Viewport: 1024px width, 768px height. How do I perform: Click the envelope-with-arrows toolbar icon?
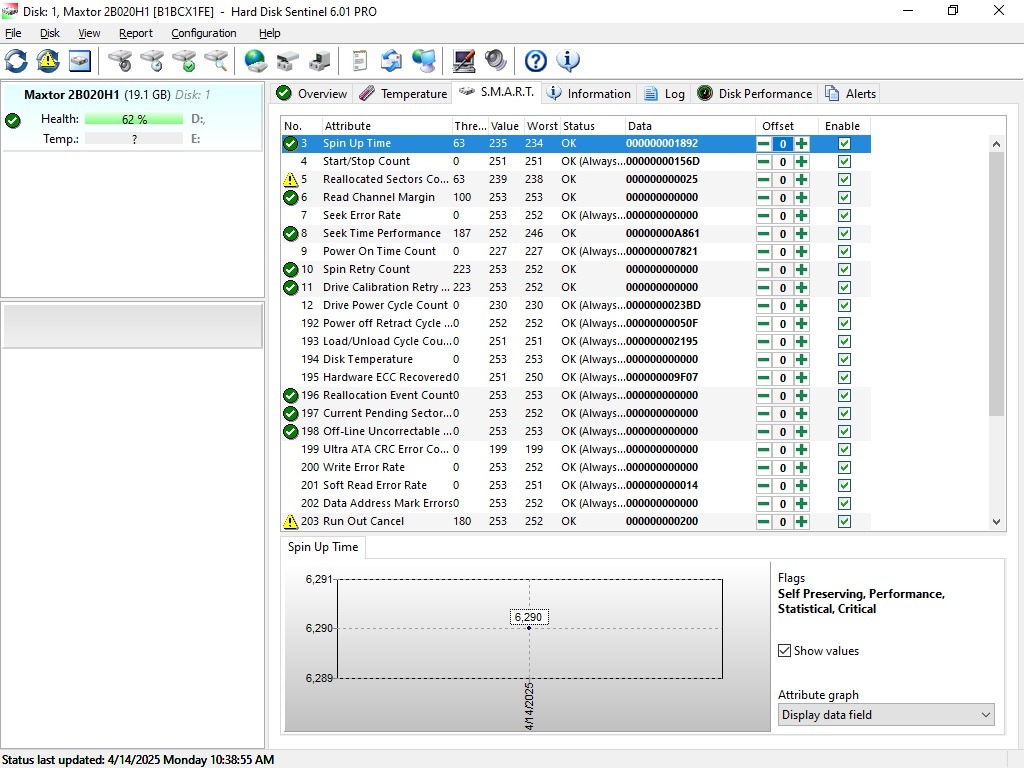click(391, 61)
